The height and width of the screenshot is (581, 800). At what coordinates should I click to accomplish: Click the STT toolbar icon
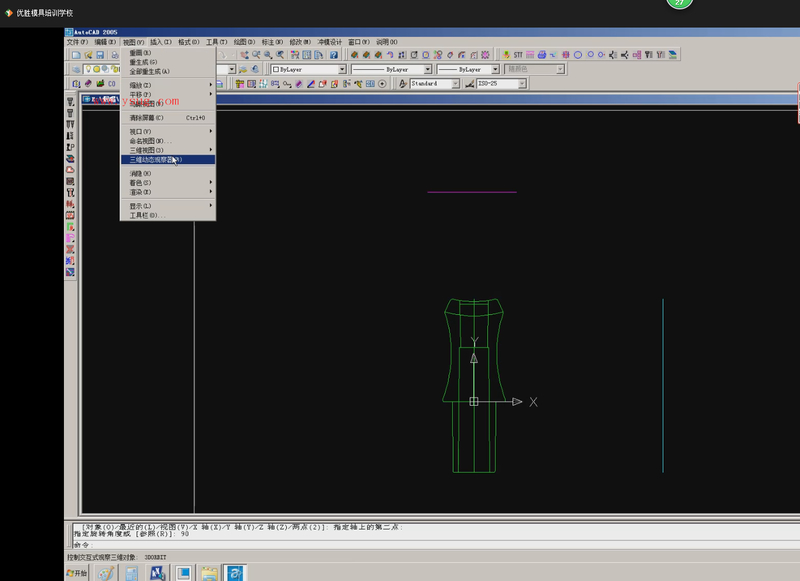[x=518, y=55]
